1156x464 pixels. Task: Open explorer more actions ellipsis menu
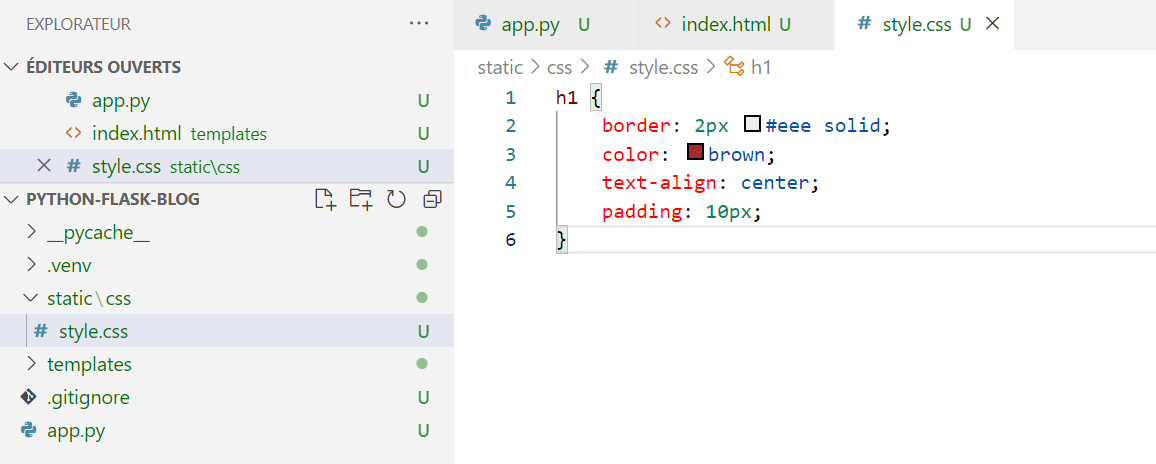418,24
